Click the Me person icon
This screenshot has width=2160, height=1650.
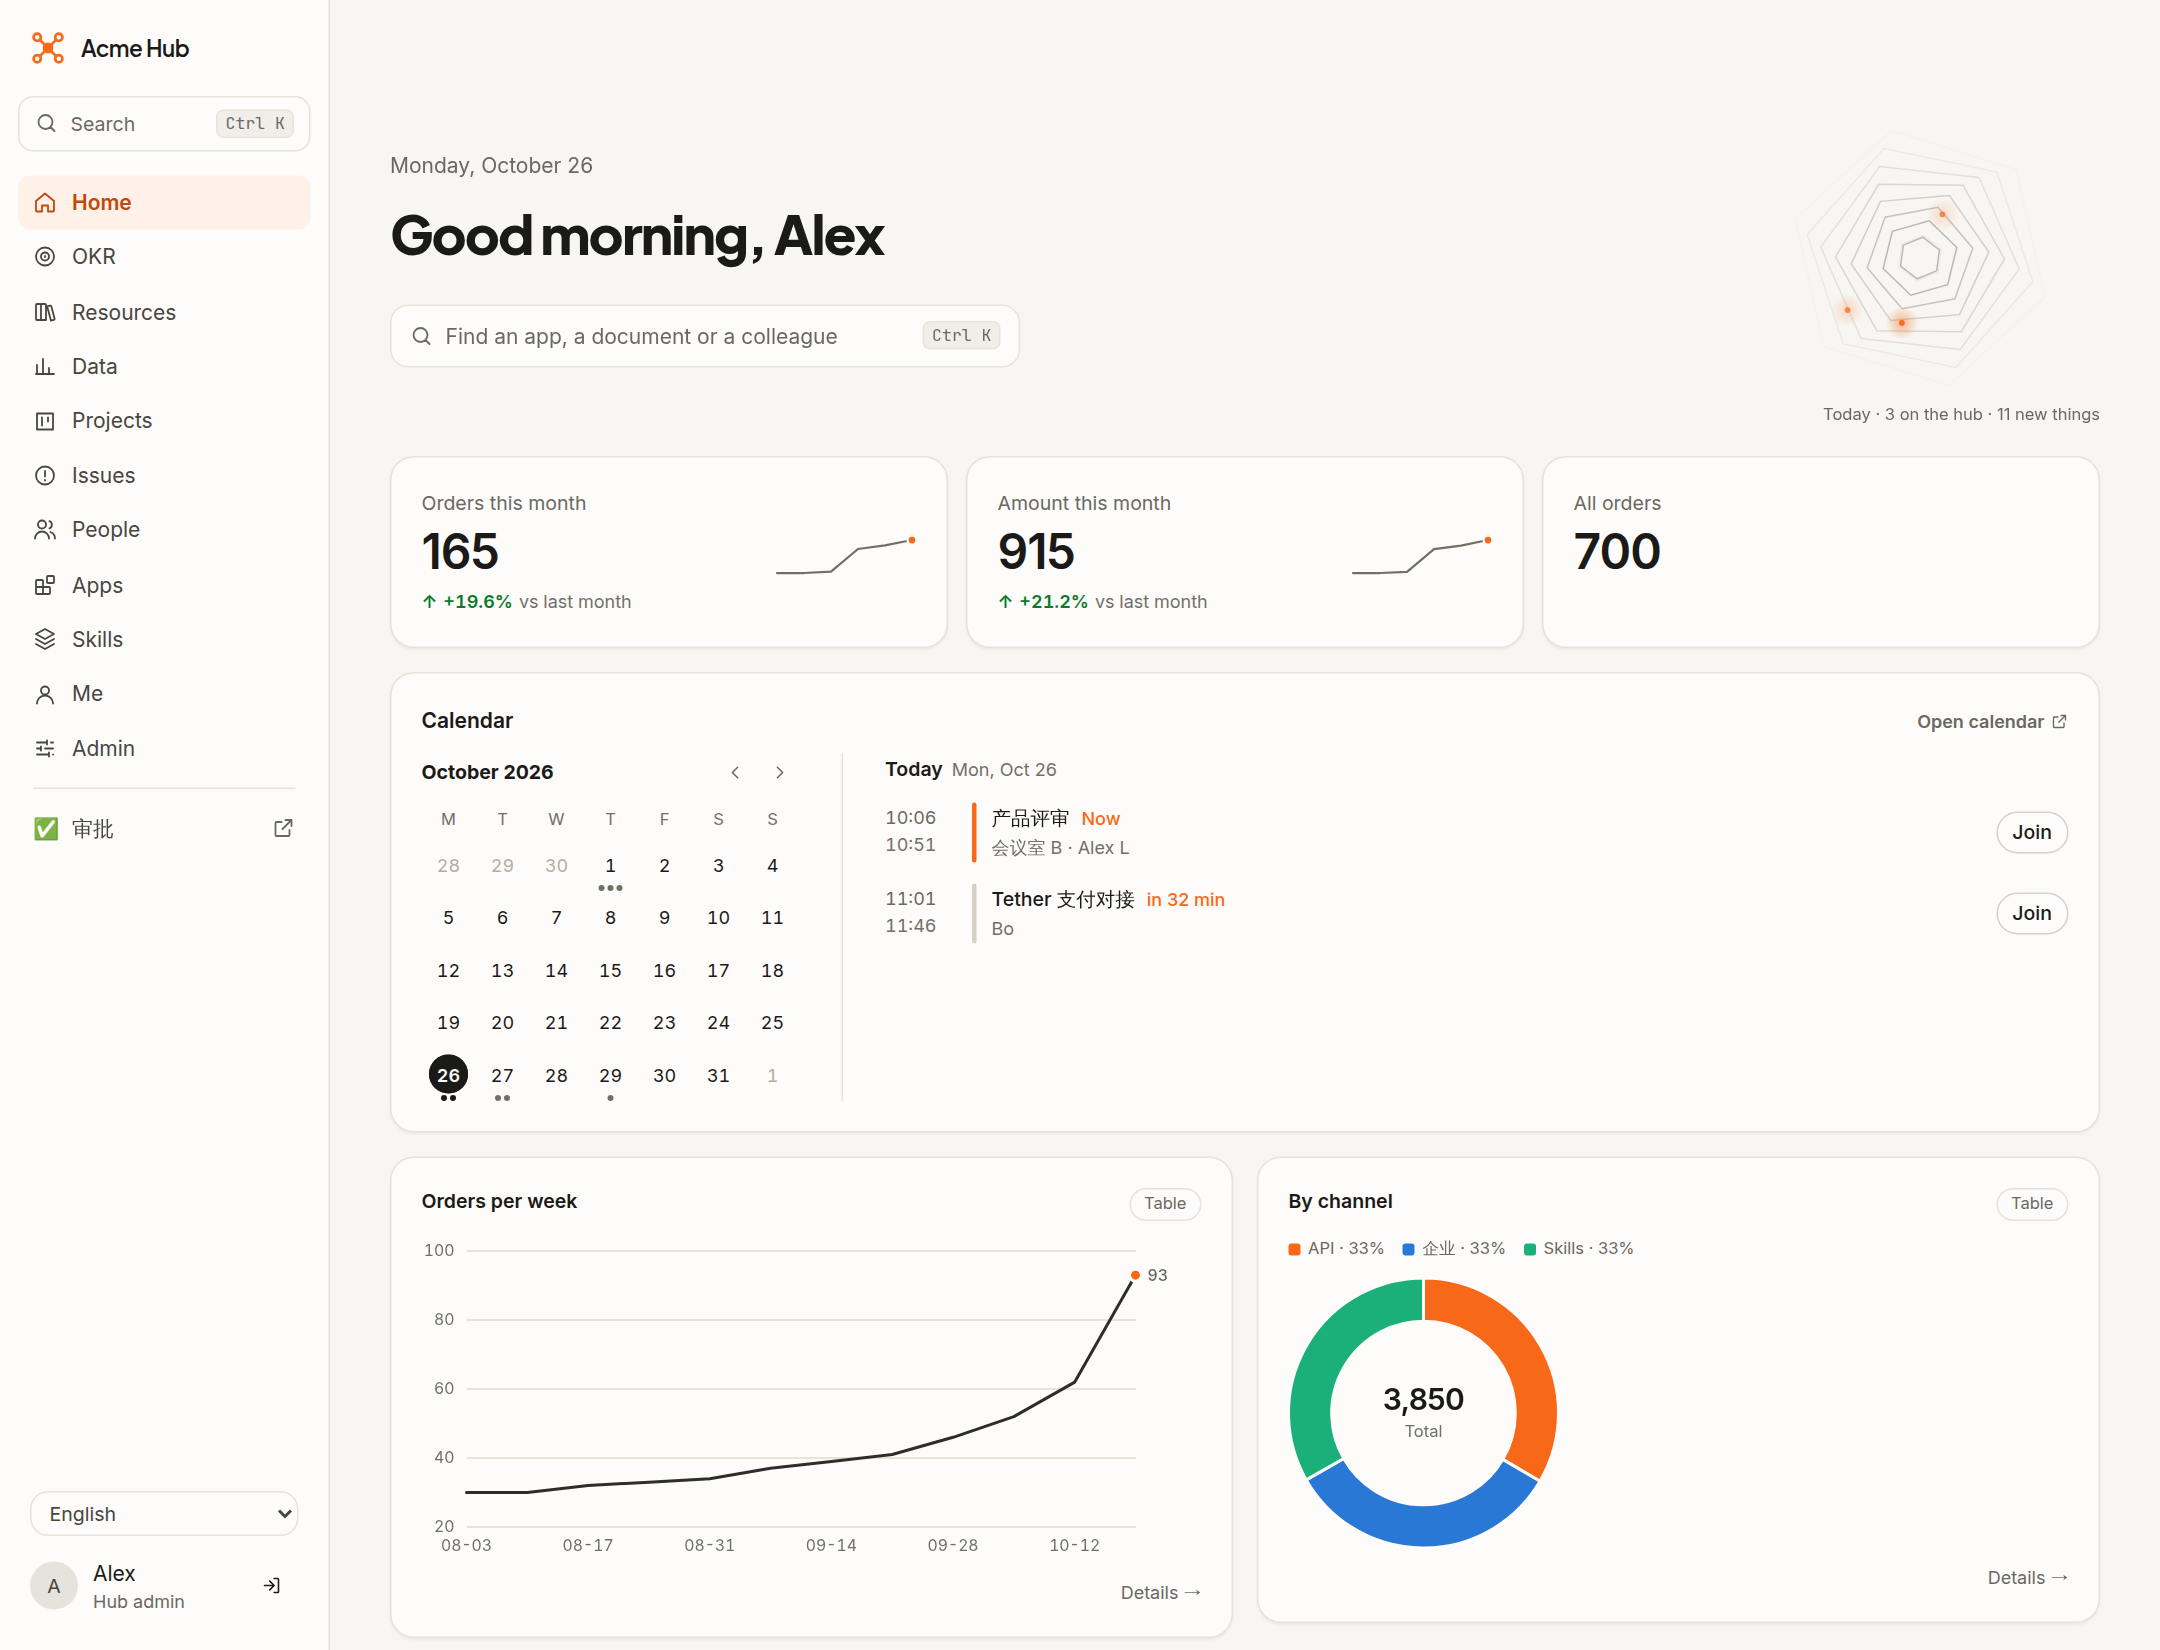pos(45,694)
